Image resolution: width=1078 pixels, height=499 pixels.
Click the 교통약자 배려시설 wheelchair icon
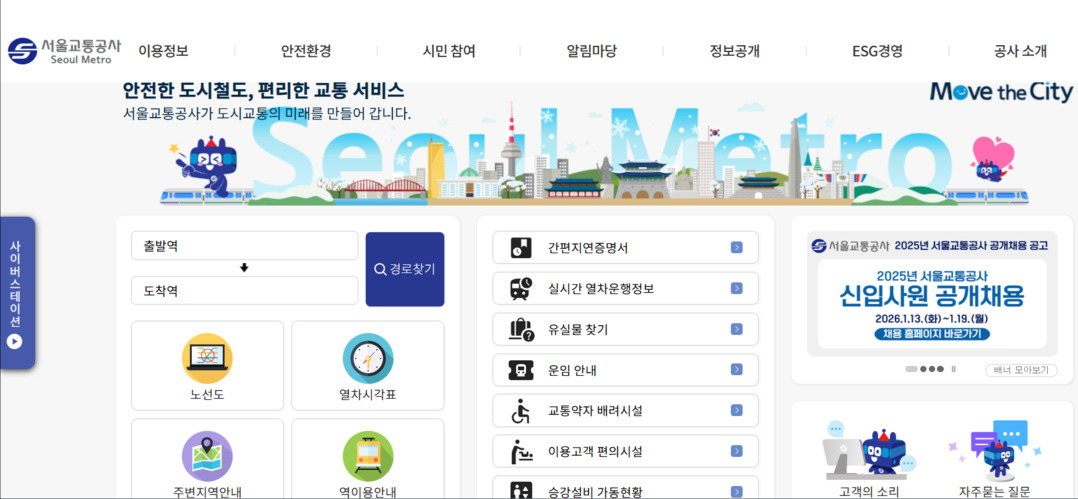click(x=520, y=410)
